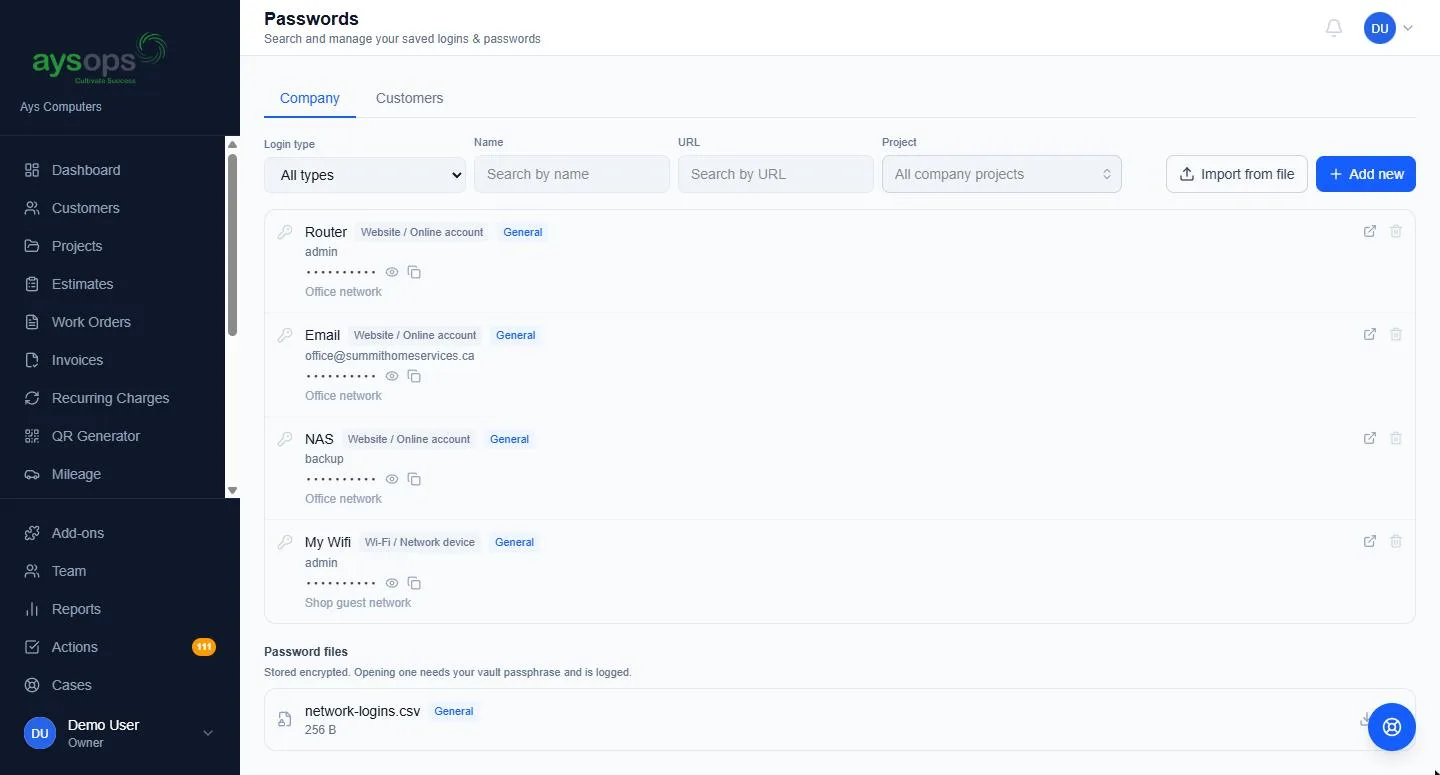Reveal the NAS password

tap(392, 479)
